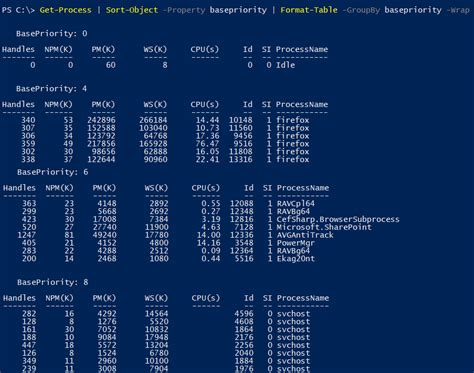Click the Get-Process cmdlet in the command
The width and height of the screenshot is (474, 373).
coord(65,10)
